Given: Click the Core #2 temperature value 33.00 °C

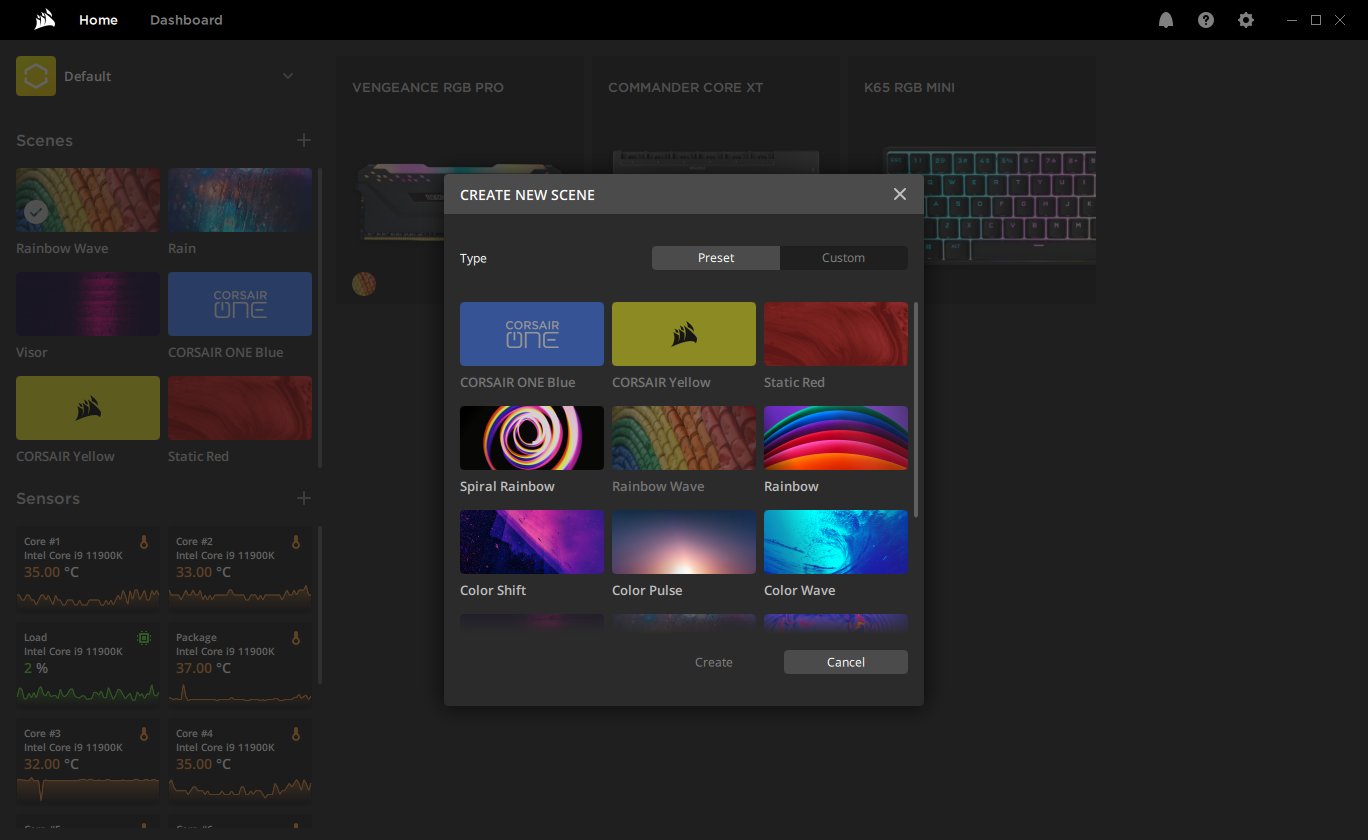Looking at the screenshot, I should (204, 573).
